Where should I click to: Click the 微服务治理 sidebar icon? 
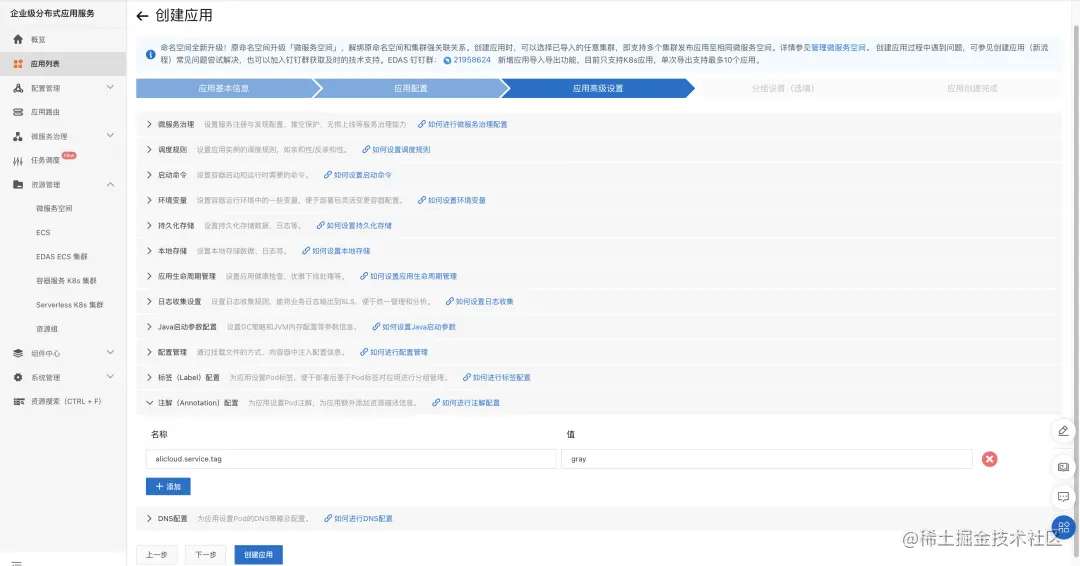(18, 136)
